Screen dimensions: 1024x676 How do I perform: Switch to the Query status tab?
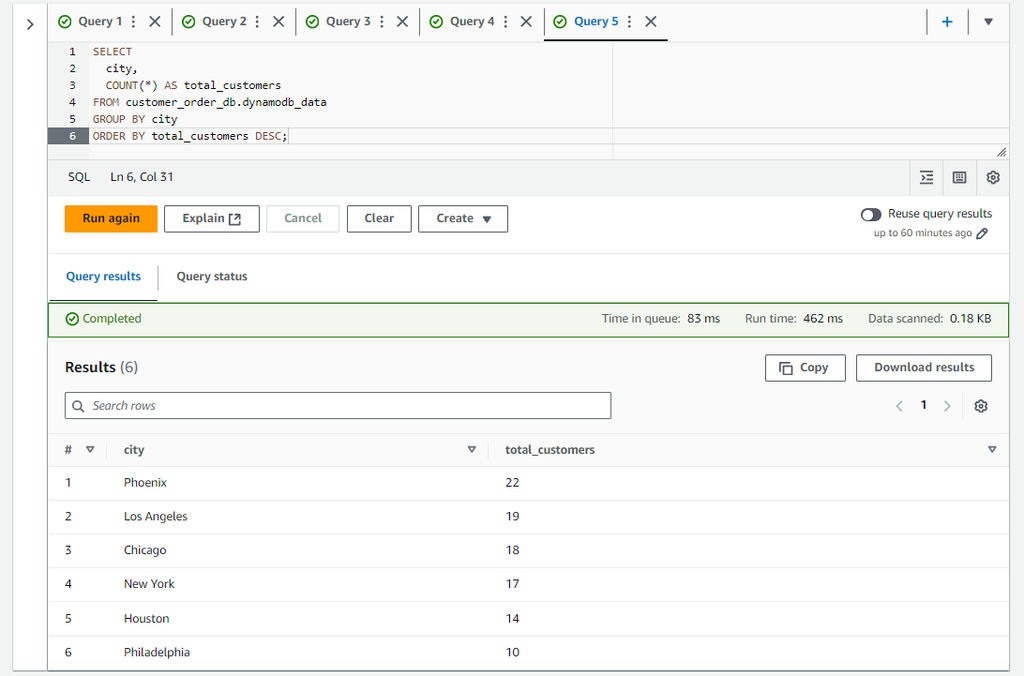pos(212,277)
